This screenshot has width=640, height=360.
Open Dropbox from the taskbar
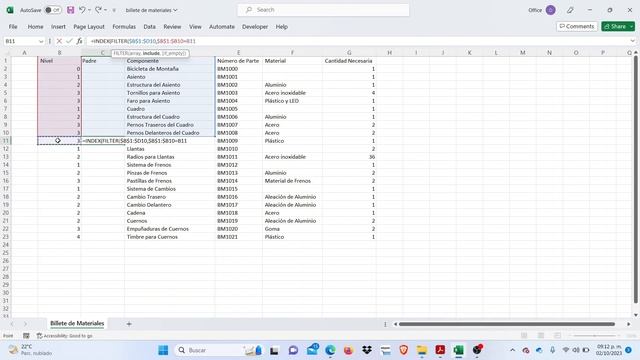tap(367, 350)
